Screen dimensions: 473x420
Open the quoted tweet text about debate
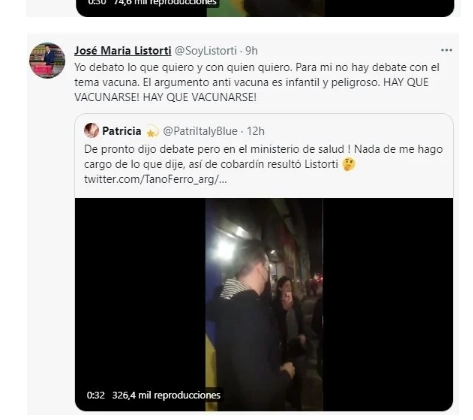tap(263, 157)
